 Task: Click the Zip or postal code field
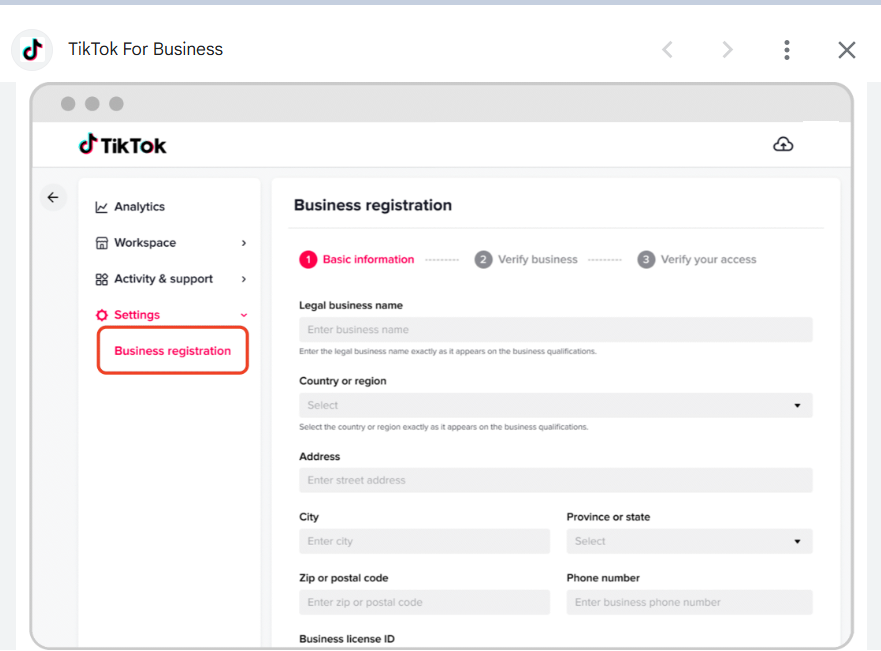424,602
